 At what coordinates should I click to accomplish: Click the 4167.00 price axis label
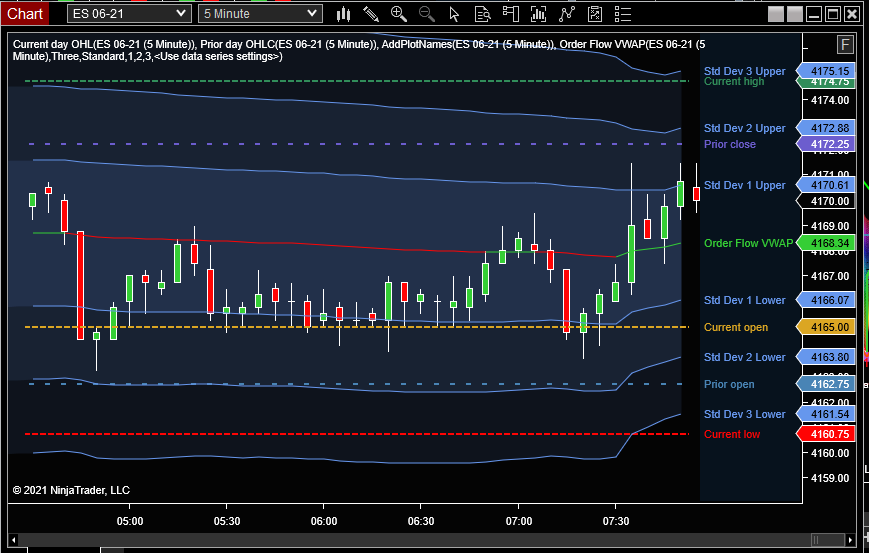(x=830, y=276)
